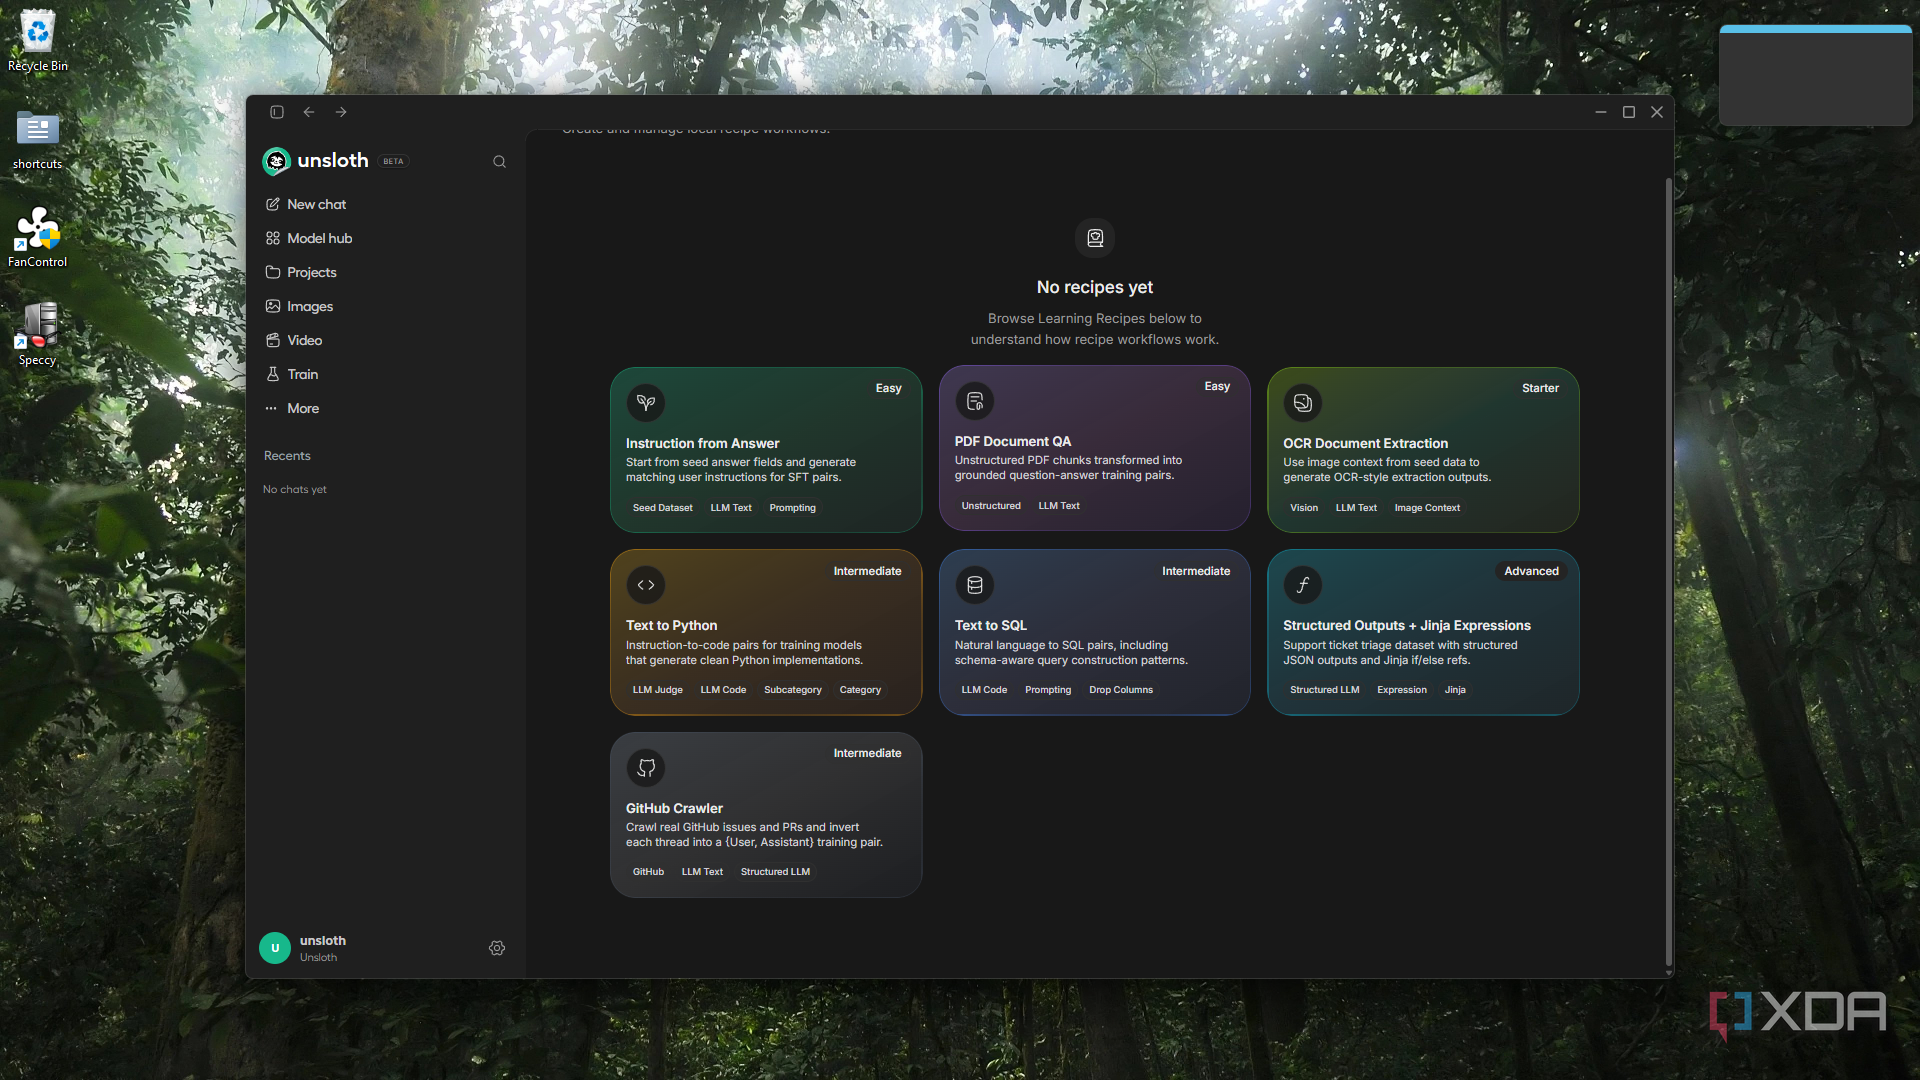The height and width of the screenshot is (1080, 1920).
Task: Click the GitHub Crawler octocat icon
Action: (646, 768)
